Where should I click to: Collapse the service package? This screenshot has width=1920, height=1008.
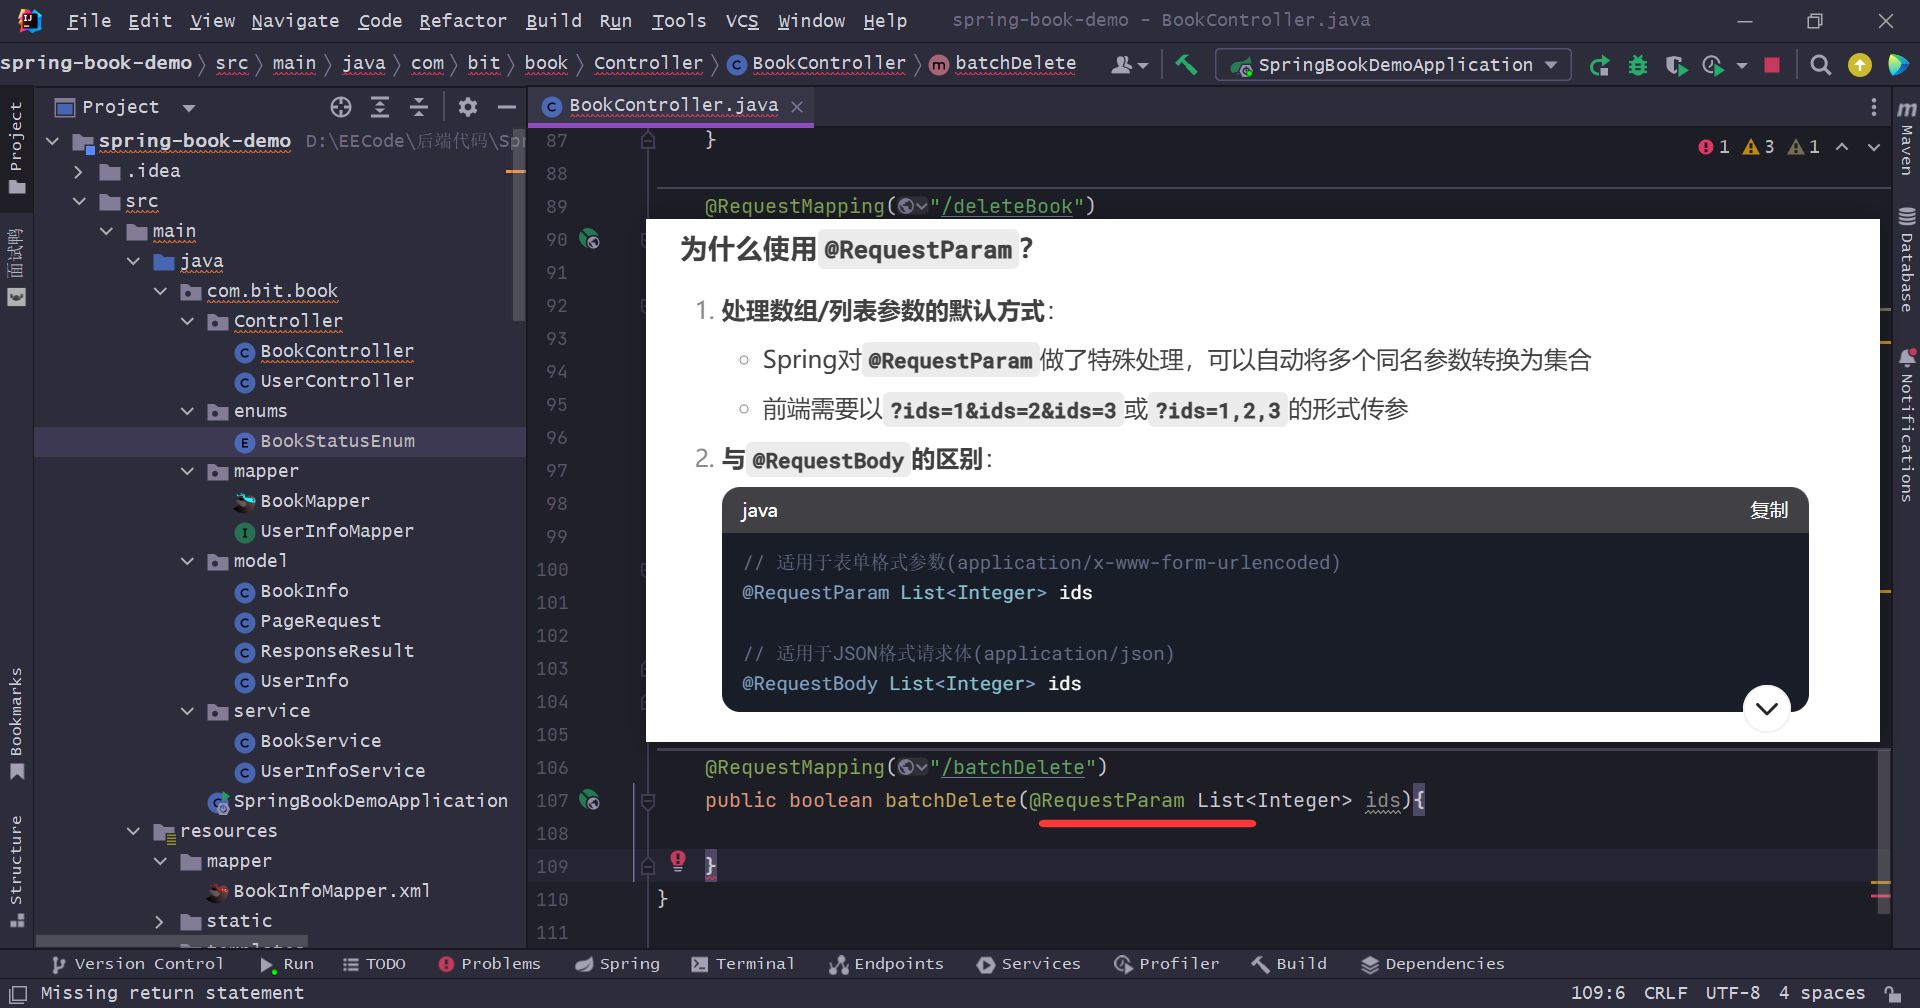(x=187, y=711)
